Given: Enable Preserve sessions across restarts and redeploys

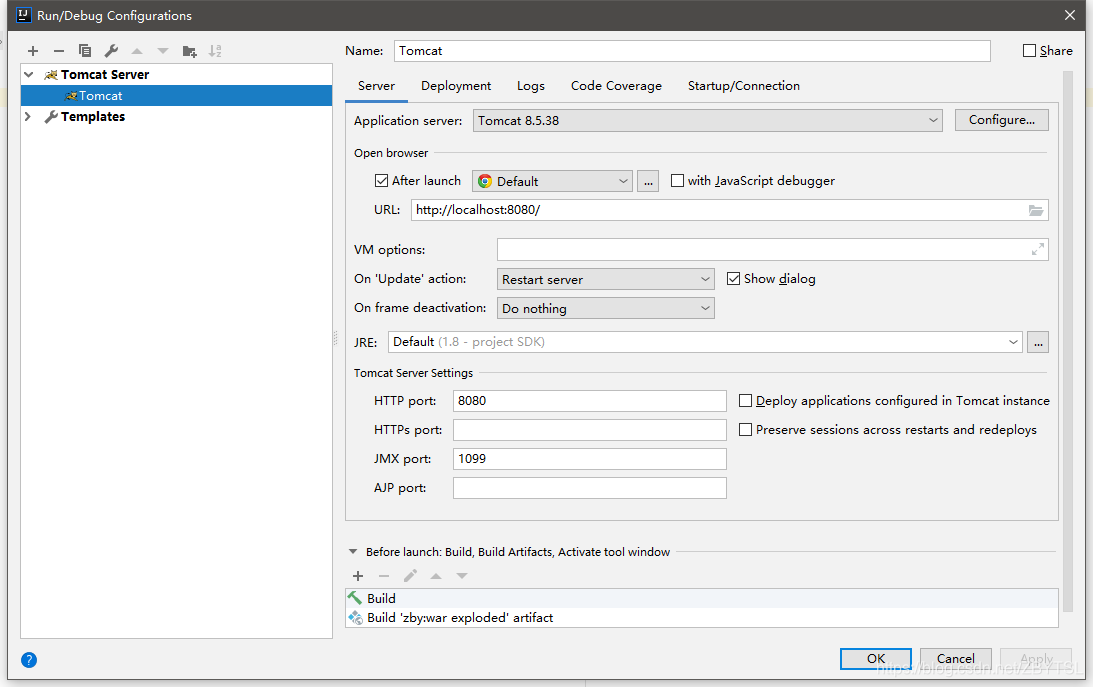Looking at the screenshot, I should click(745, 430).
